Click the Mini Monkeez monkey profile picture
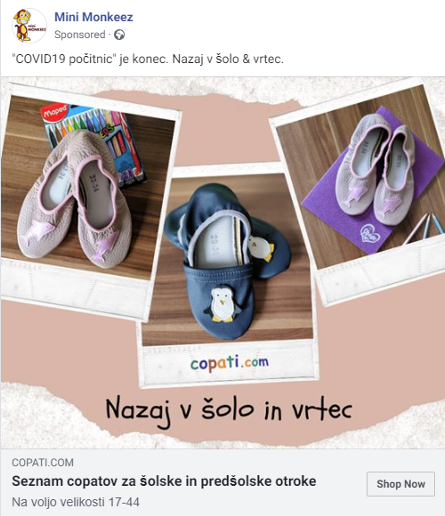 (29, 26)
